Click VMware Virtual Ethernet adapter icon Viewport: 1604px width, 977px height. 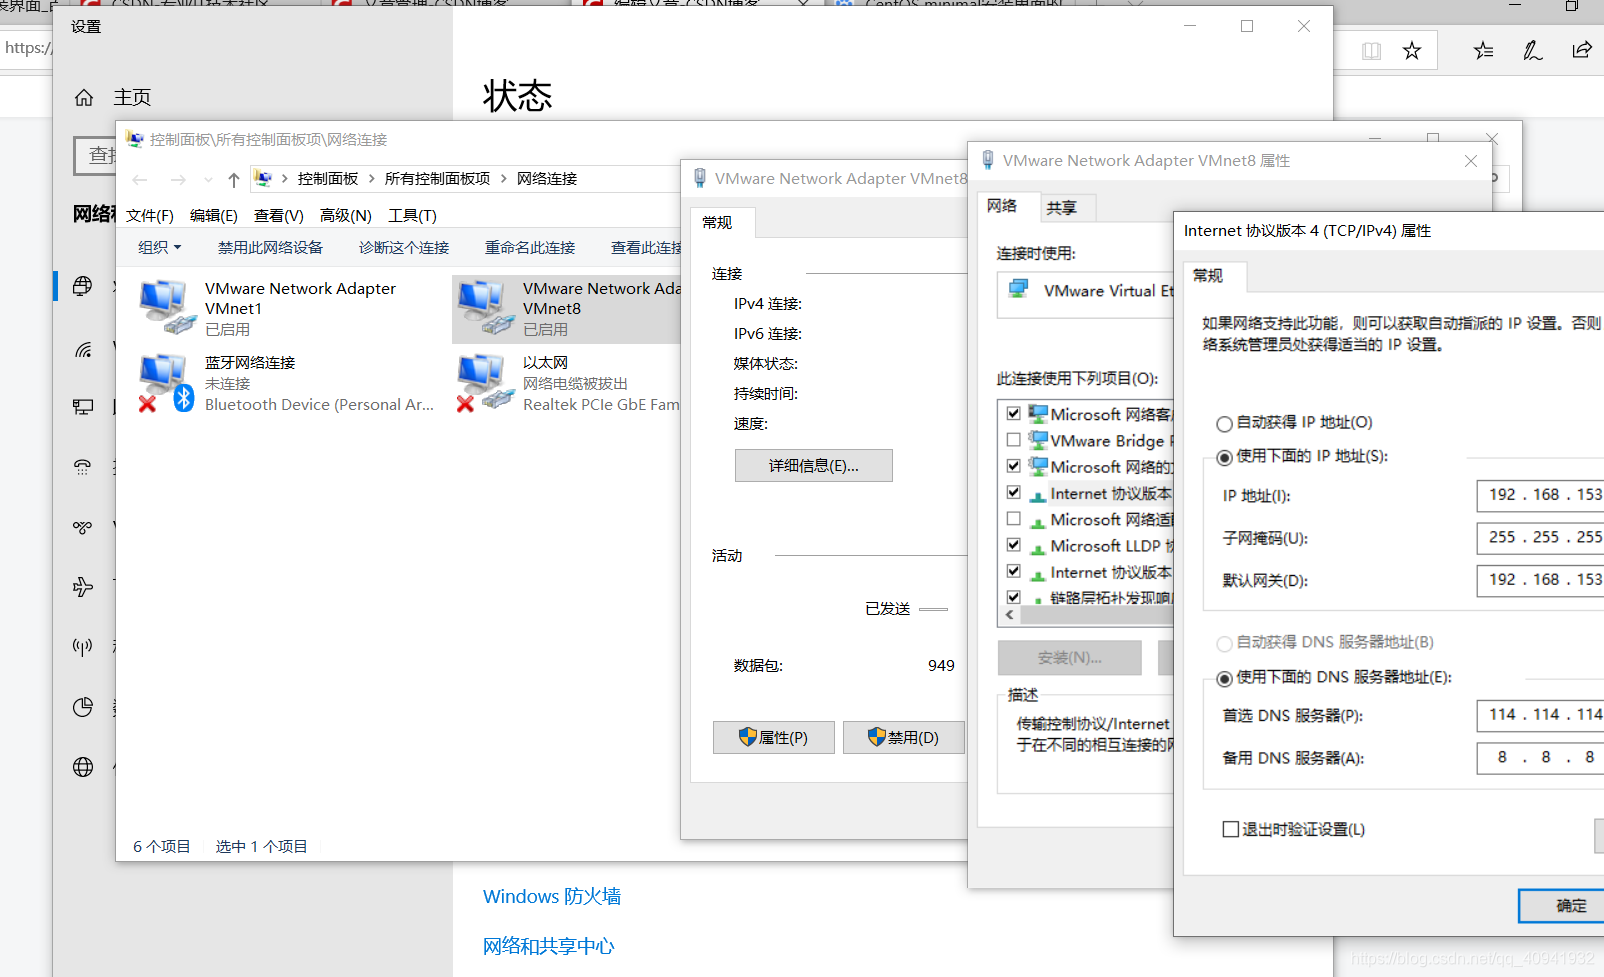1019,290
